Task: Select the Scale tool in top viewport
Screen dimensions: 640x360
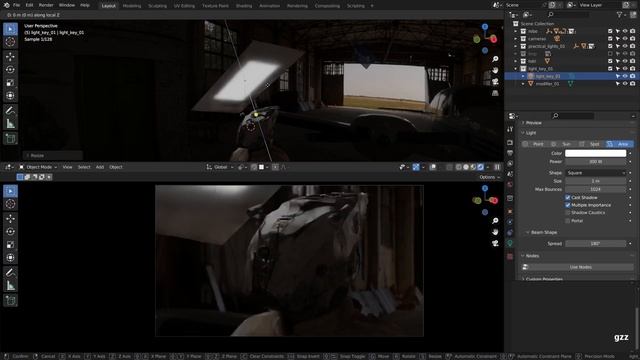Action: coord(11,83)
